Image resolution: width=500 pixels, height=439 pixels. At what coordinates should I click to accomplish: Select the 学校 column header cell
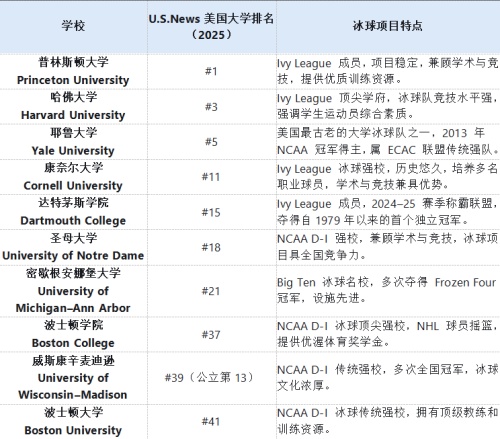pyautogui.click(x=73, y=27)
